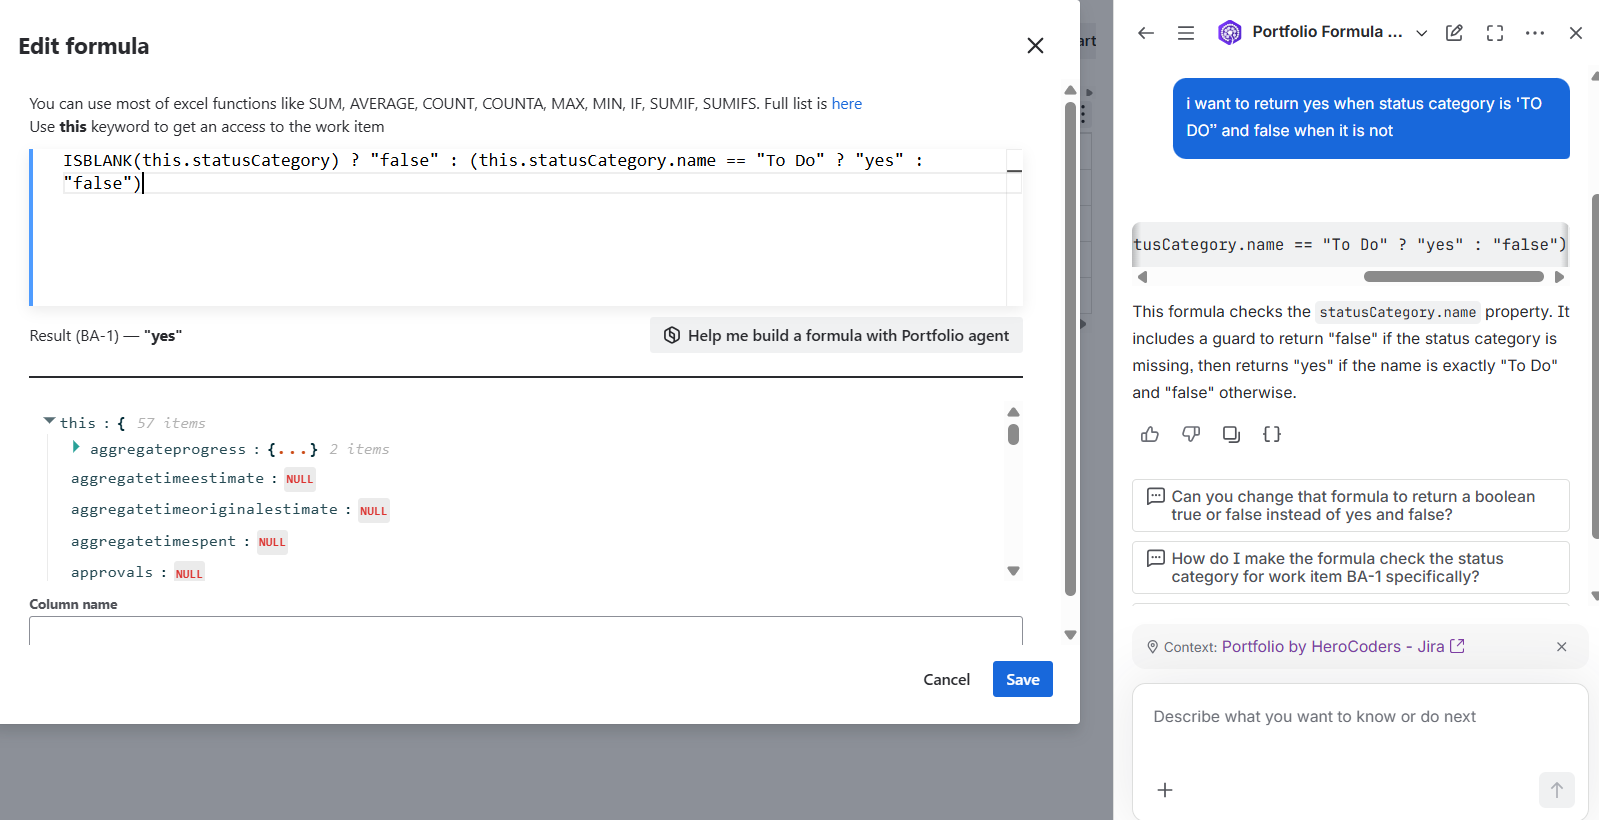Click the code snippet horizontal scrollbar

[x=1453, y=276]
